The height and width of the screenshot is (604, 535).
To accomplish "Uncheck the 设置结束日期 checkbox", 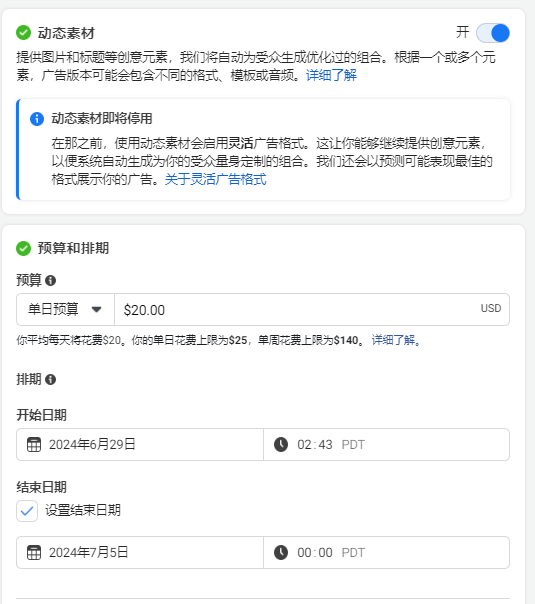I will pyautogui.click(x=27, y=511).
